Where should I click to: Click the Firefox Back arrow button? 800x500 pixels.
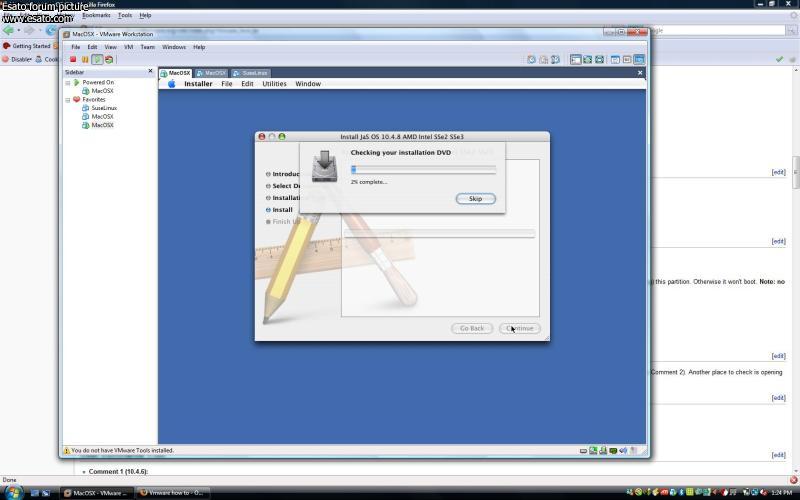tap(8, 31)
